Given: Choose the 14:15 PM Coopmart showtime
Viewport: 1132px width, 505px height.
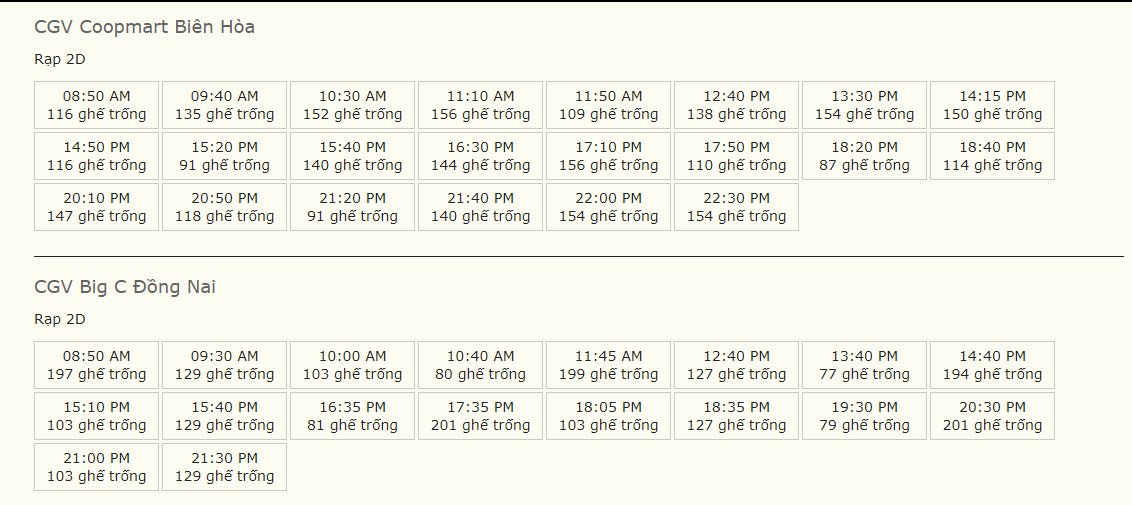Looking at the screenshot, I should [x=992, y=105].
